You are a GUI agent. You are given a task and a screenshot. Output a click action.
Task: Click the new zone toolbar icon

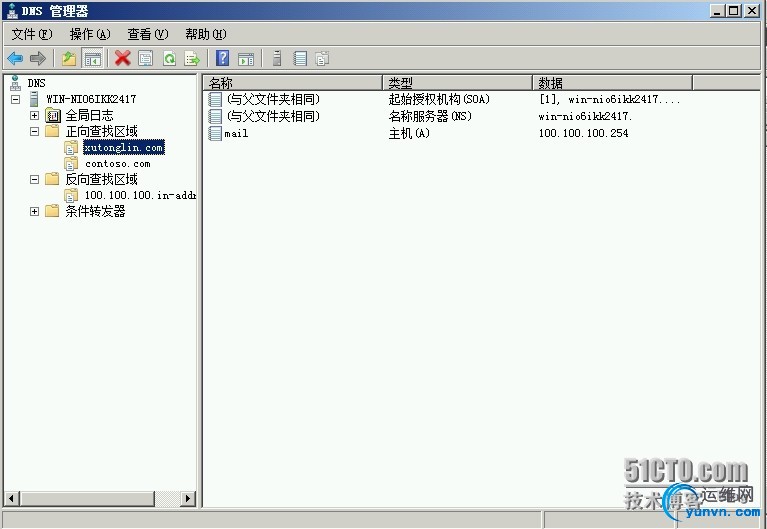click(322, 59)
